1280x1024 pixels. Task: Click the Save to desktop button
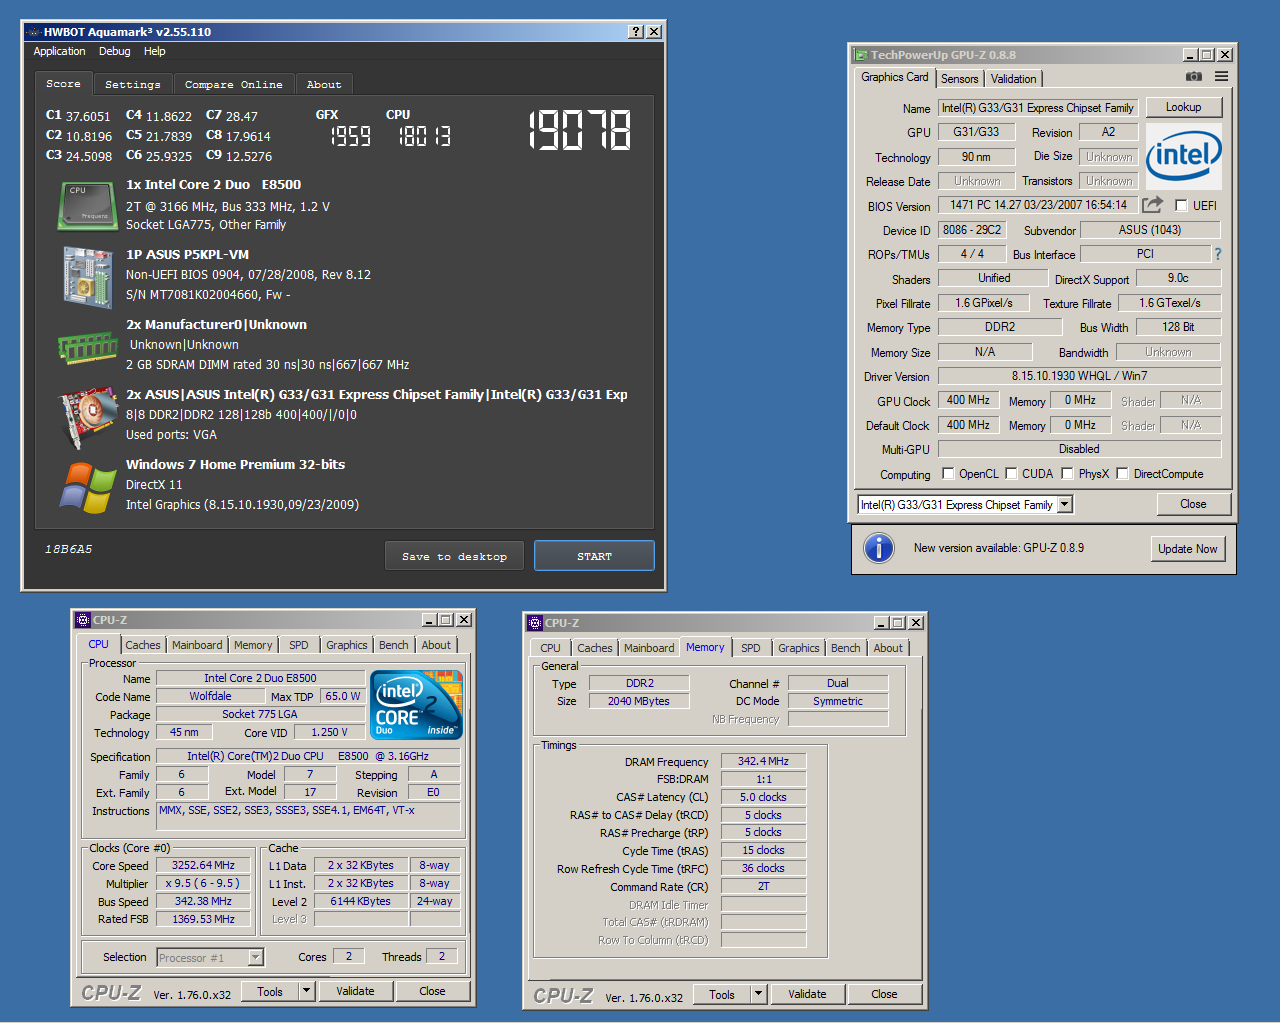[x=454, y=556]
